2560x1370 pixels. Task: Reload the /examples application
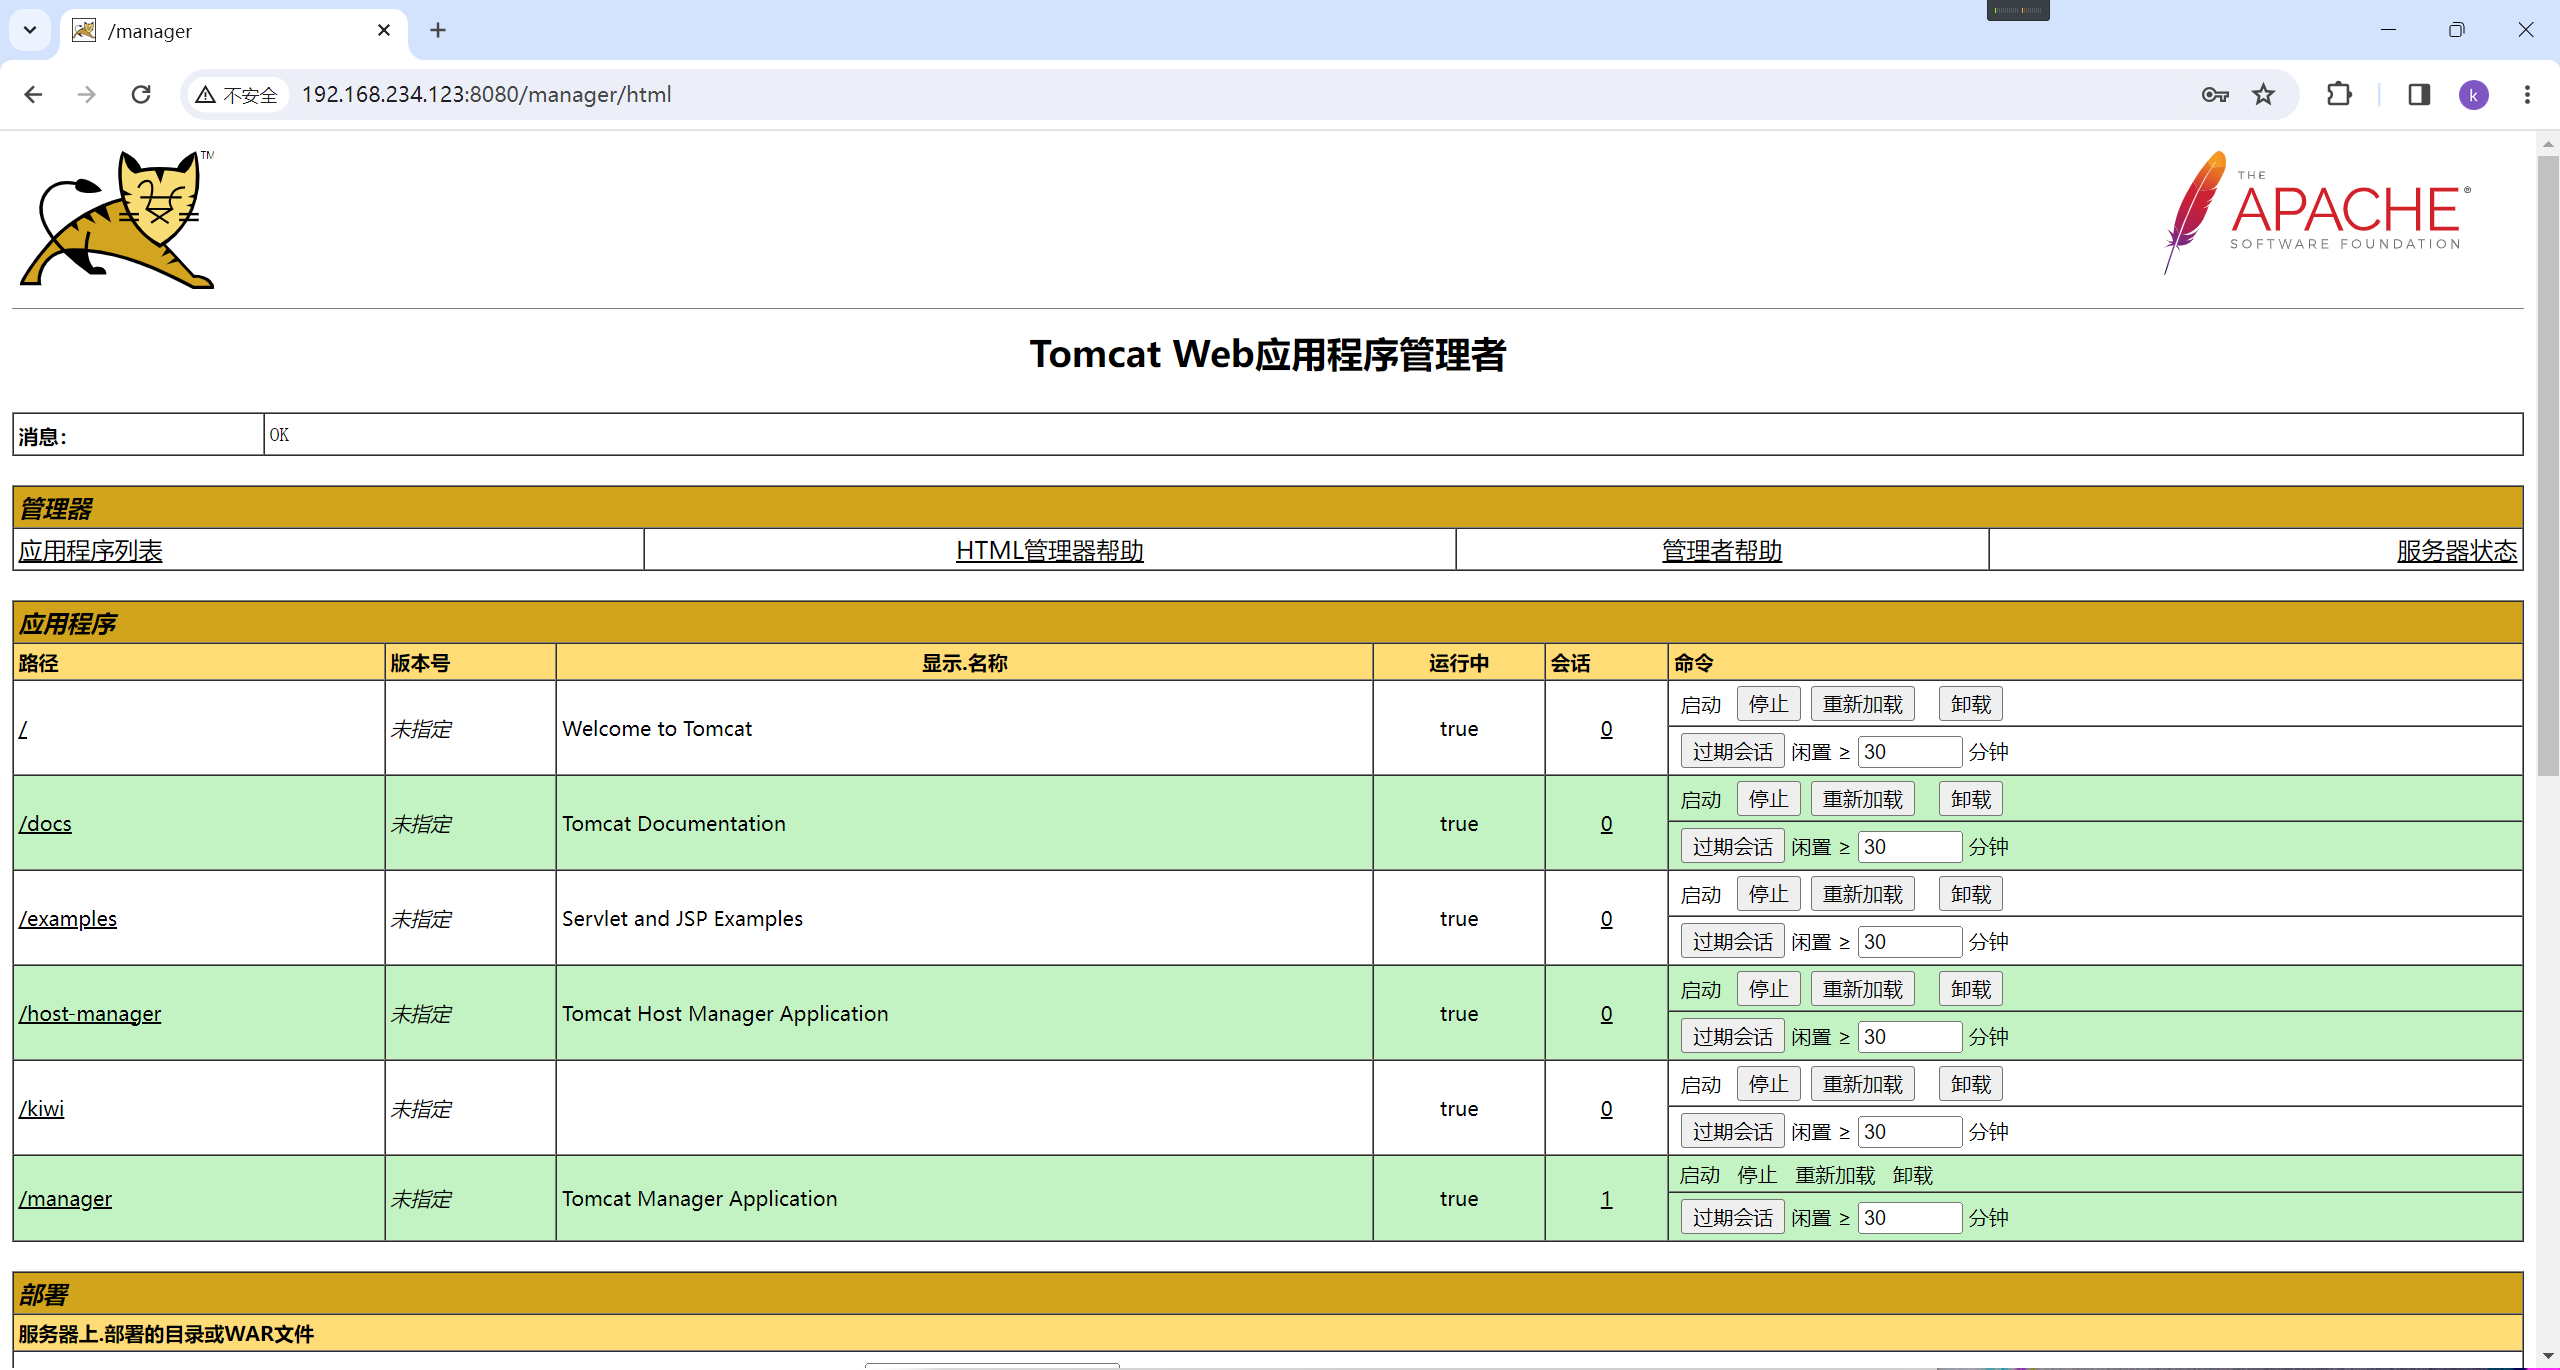tap(1862, 894)
